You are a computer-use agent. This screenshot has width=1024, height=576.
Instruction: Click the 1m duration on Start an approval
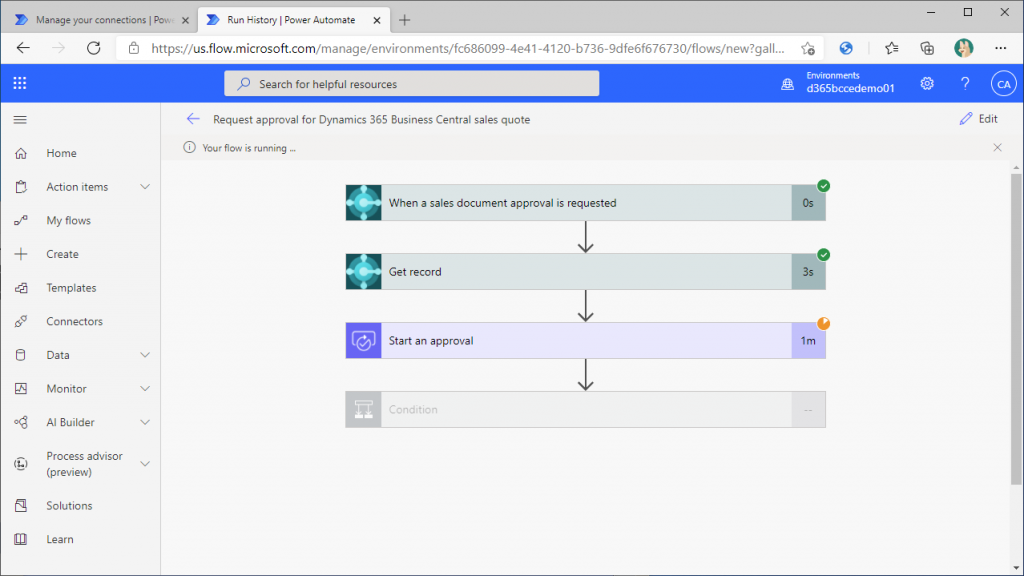[808, 340]
